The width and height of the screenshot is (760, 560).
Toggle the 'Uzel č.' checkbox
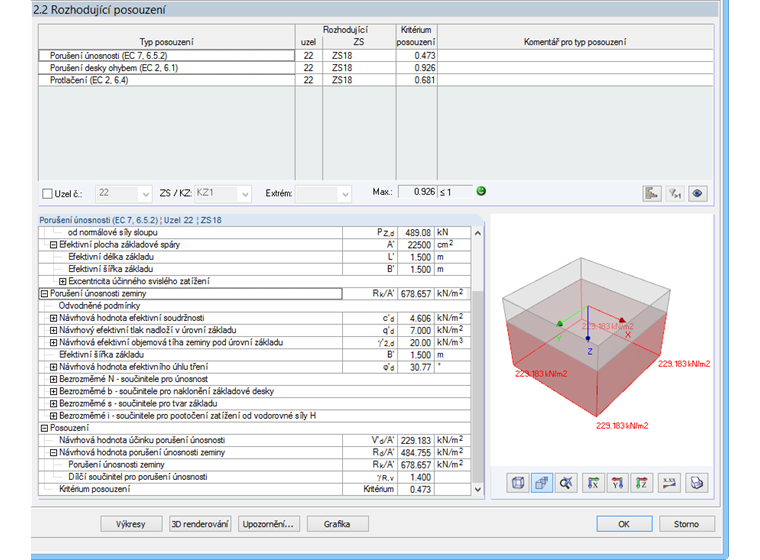pyautogui.click(x=48, y=193)
